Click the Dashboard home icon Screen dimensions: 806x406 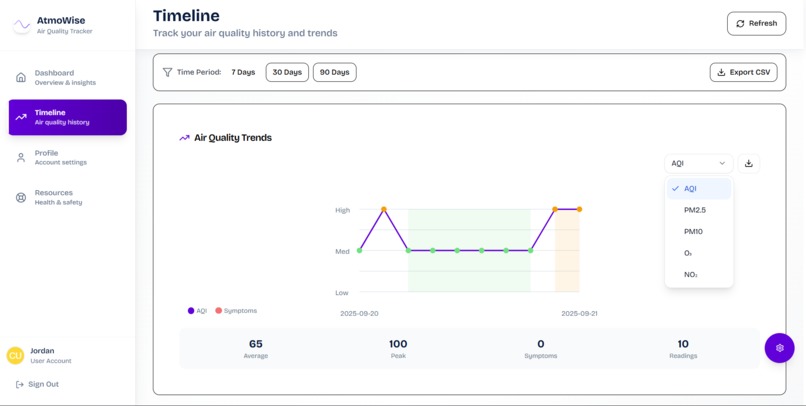coord(21,77)
